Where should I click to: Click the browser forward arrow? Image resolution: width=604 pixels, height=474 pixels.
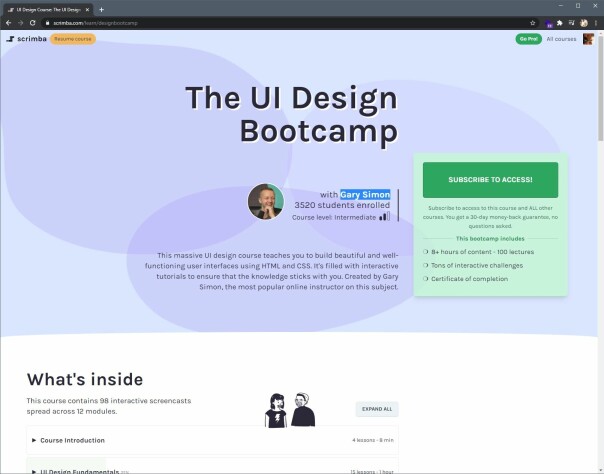20,23
